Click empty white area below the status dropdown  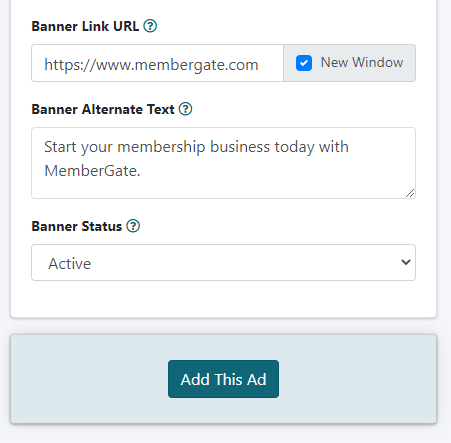click(x=223, y=299)
